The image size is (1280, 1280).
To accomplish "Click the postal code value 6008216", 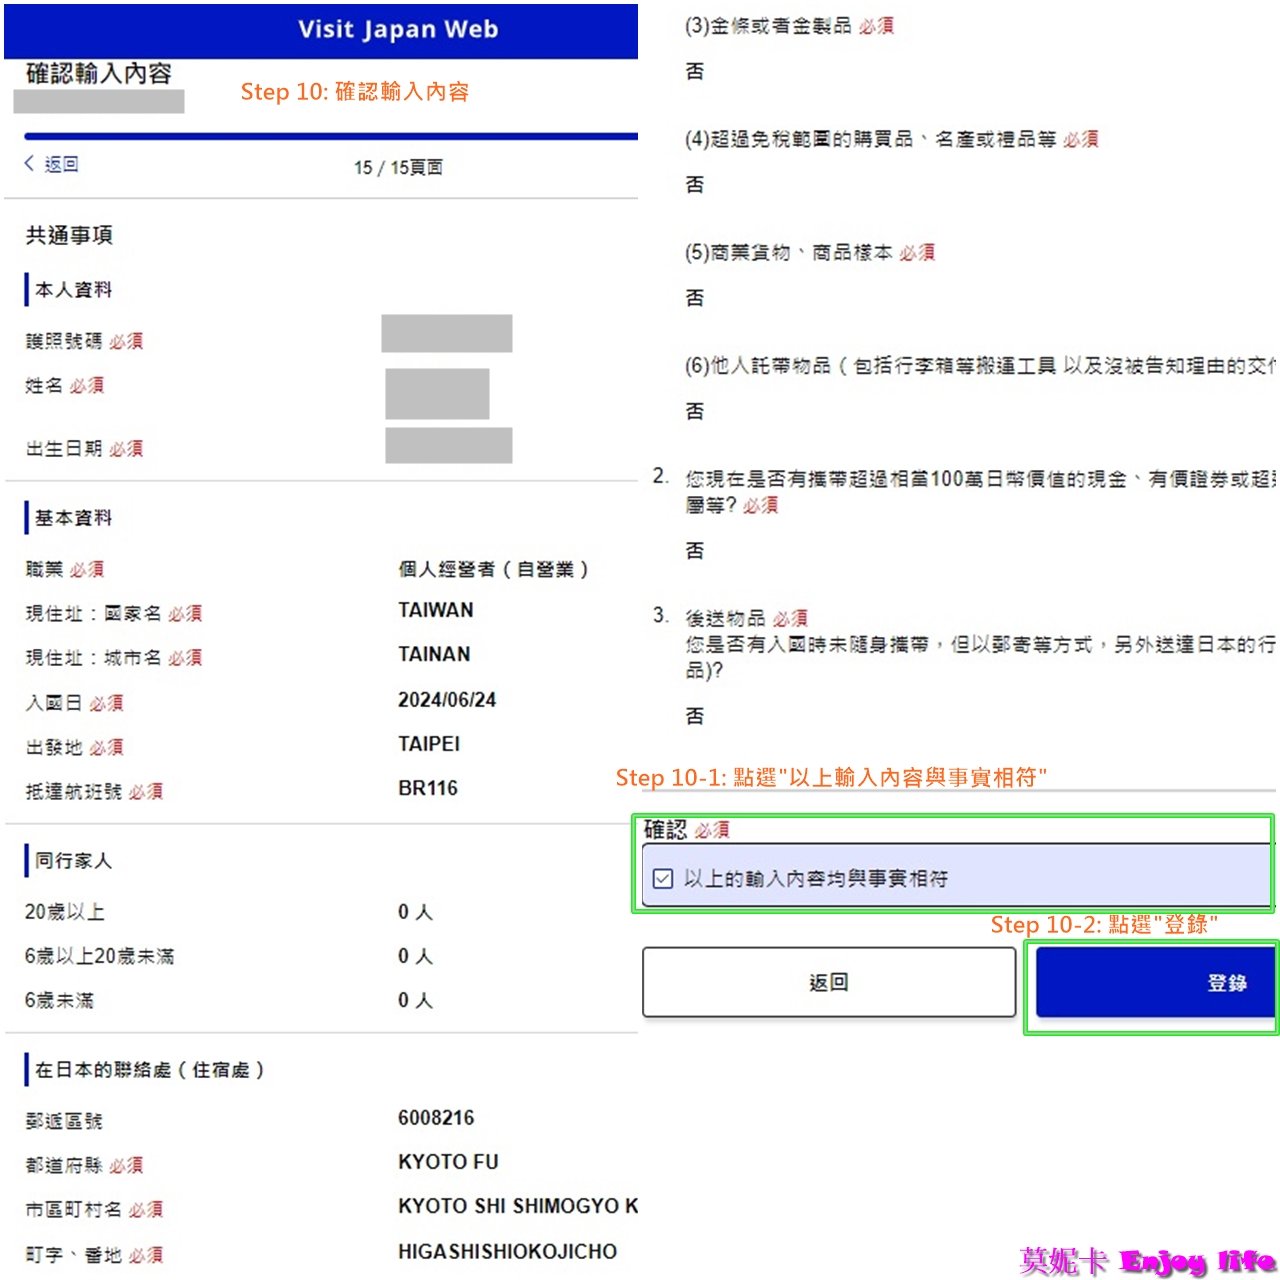I will 436,1118.
